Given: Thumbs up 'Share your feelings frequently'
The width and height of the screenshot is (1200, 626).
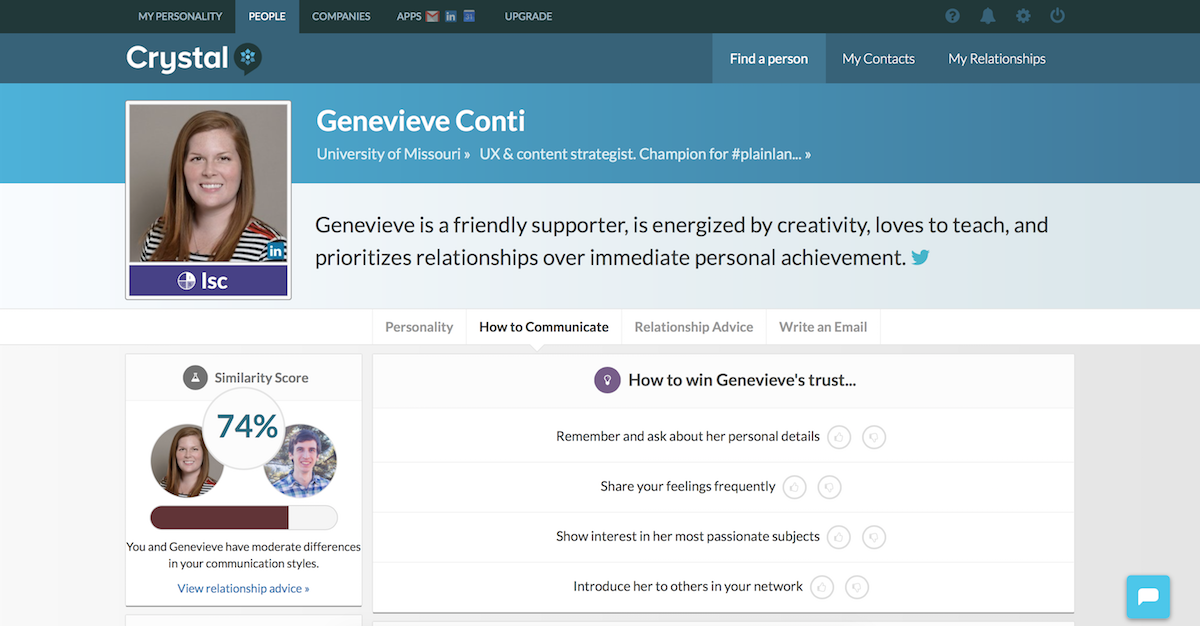Looking at the screenshot, I should click(795, 487).
